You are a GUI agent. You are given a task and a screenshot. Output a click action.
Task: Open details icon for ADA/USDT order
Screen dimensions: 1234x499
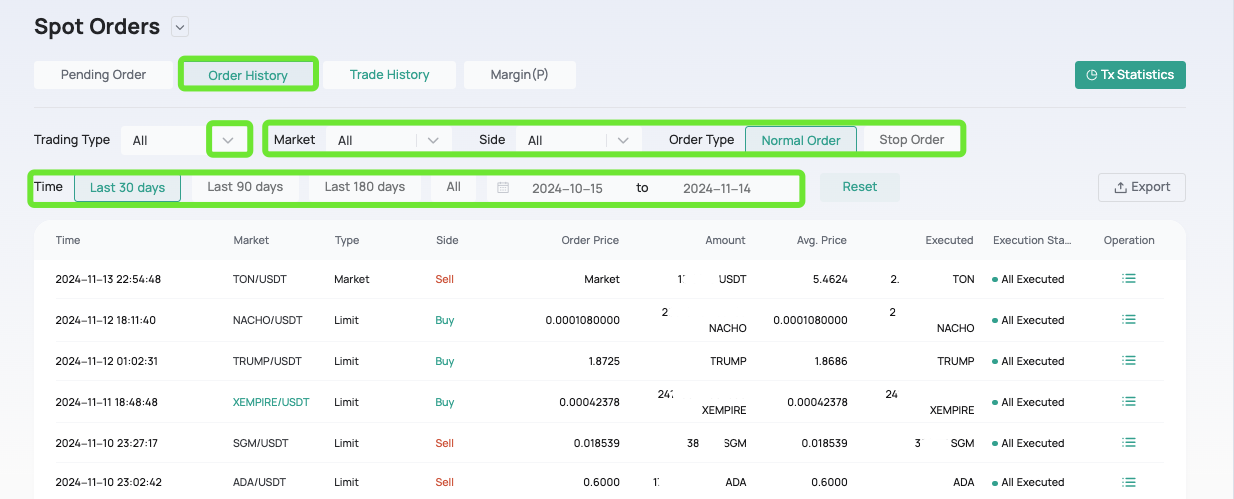coord(1129,482)
